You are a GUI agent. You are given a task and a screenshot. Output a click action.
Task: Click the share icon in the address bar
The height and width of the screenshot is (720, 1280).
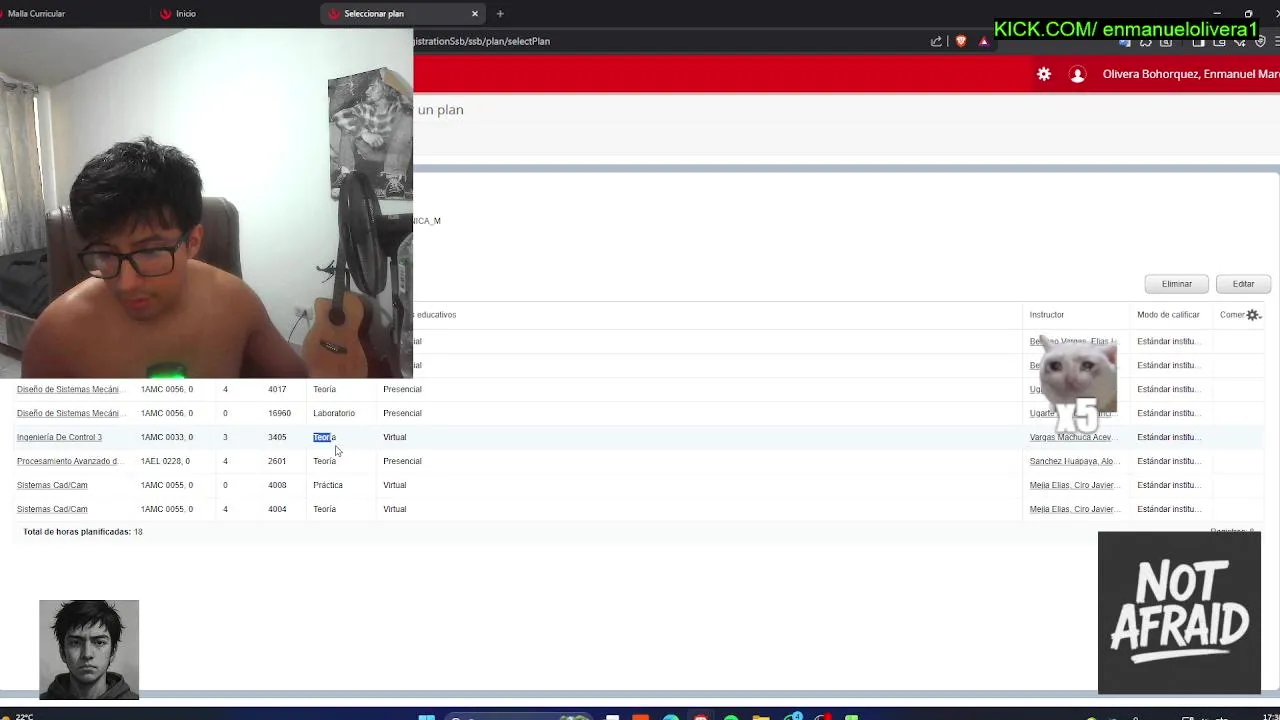pyautogui.click(x=936, y=41)
